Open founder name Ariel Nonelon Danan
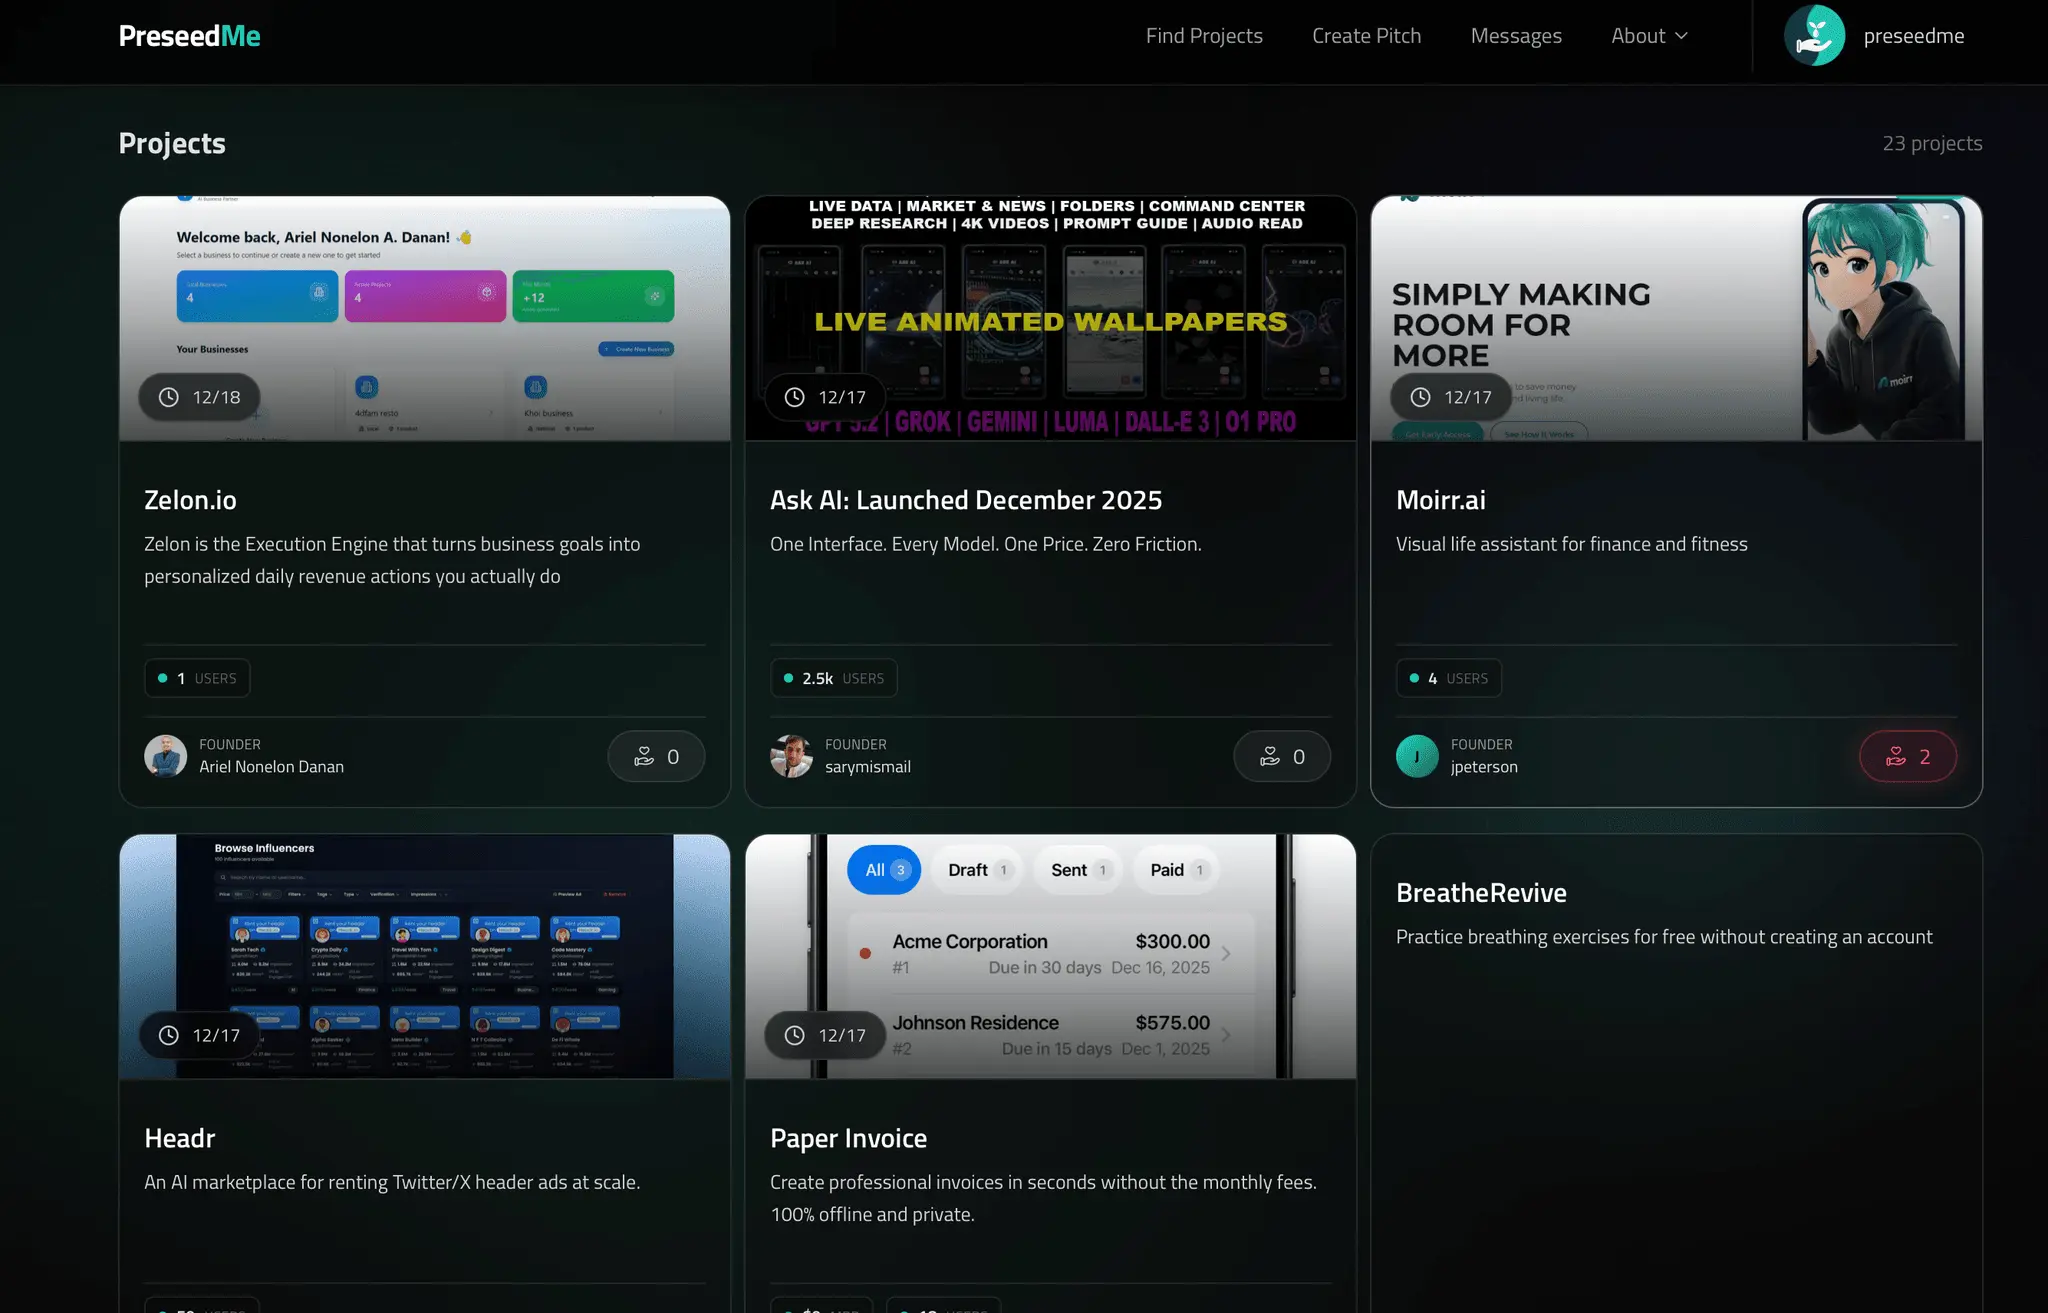 click(x=271, y=767)
